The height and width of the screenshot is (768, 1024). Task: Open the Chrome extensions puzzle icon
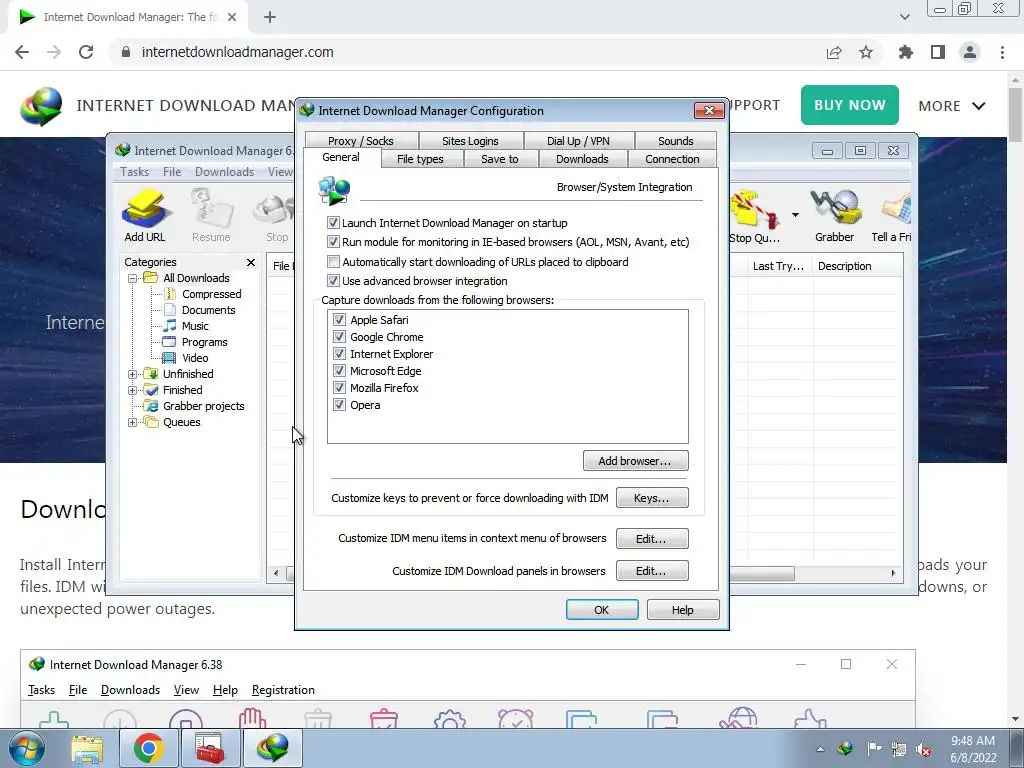tap(906, 52)
